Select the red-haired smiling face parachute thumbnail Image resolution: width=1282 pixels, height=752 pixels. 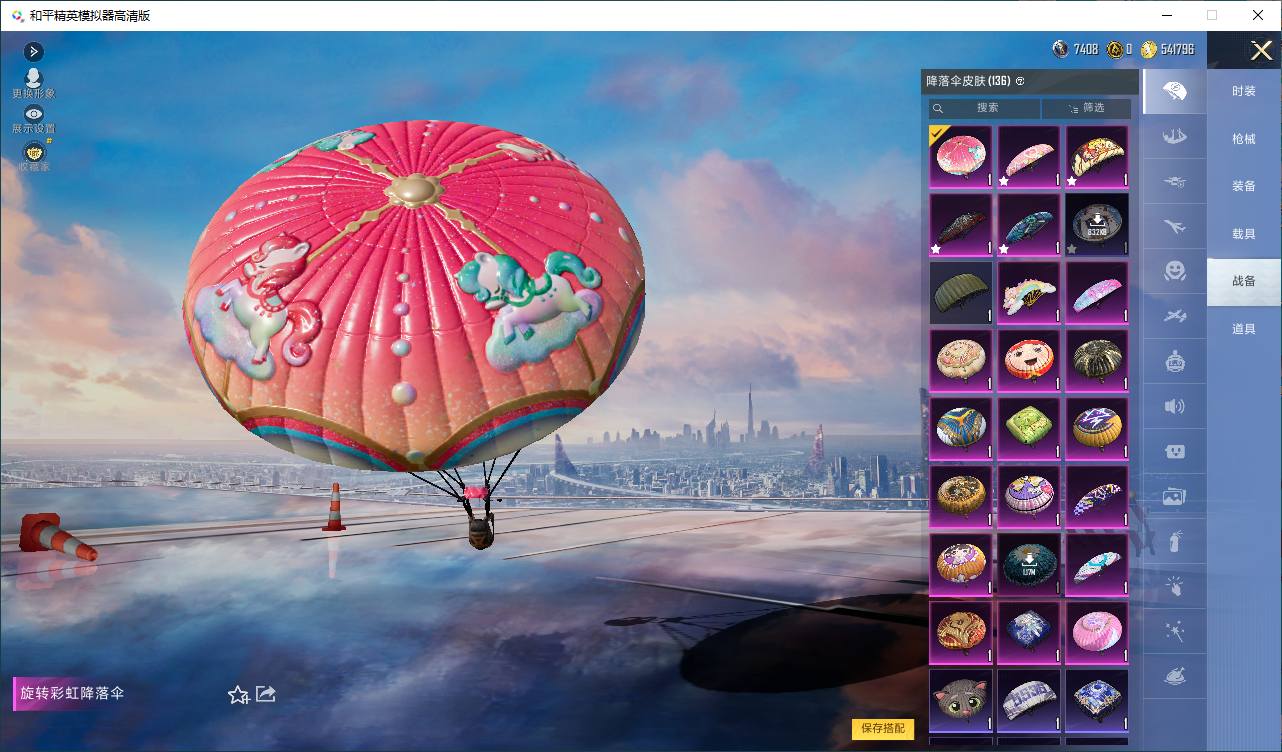click(1029, 361)
